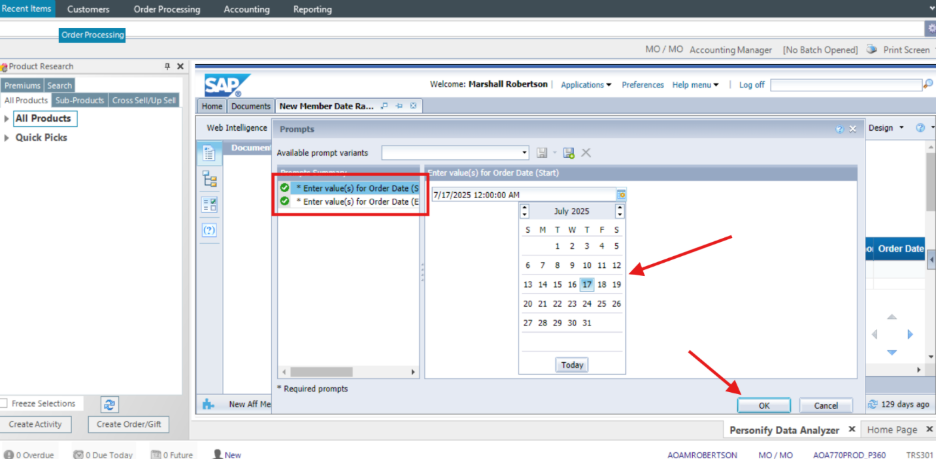Select July 24 in the calendar

coord(587,303)
